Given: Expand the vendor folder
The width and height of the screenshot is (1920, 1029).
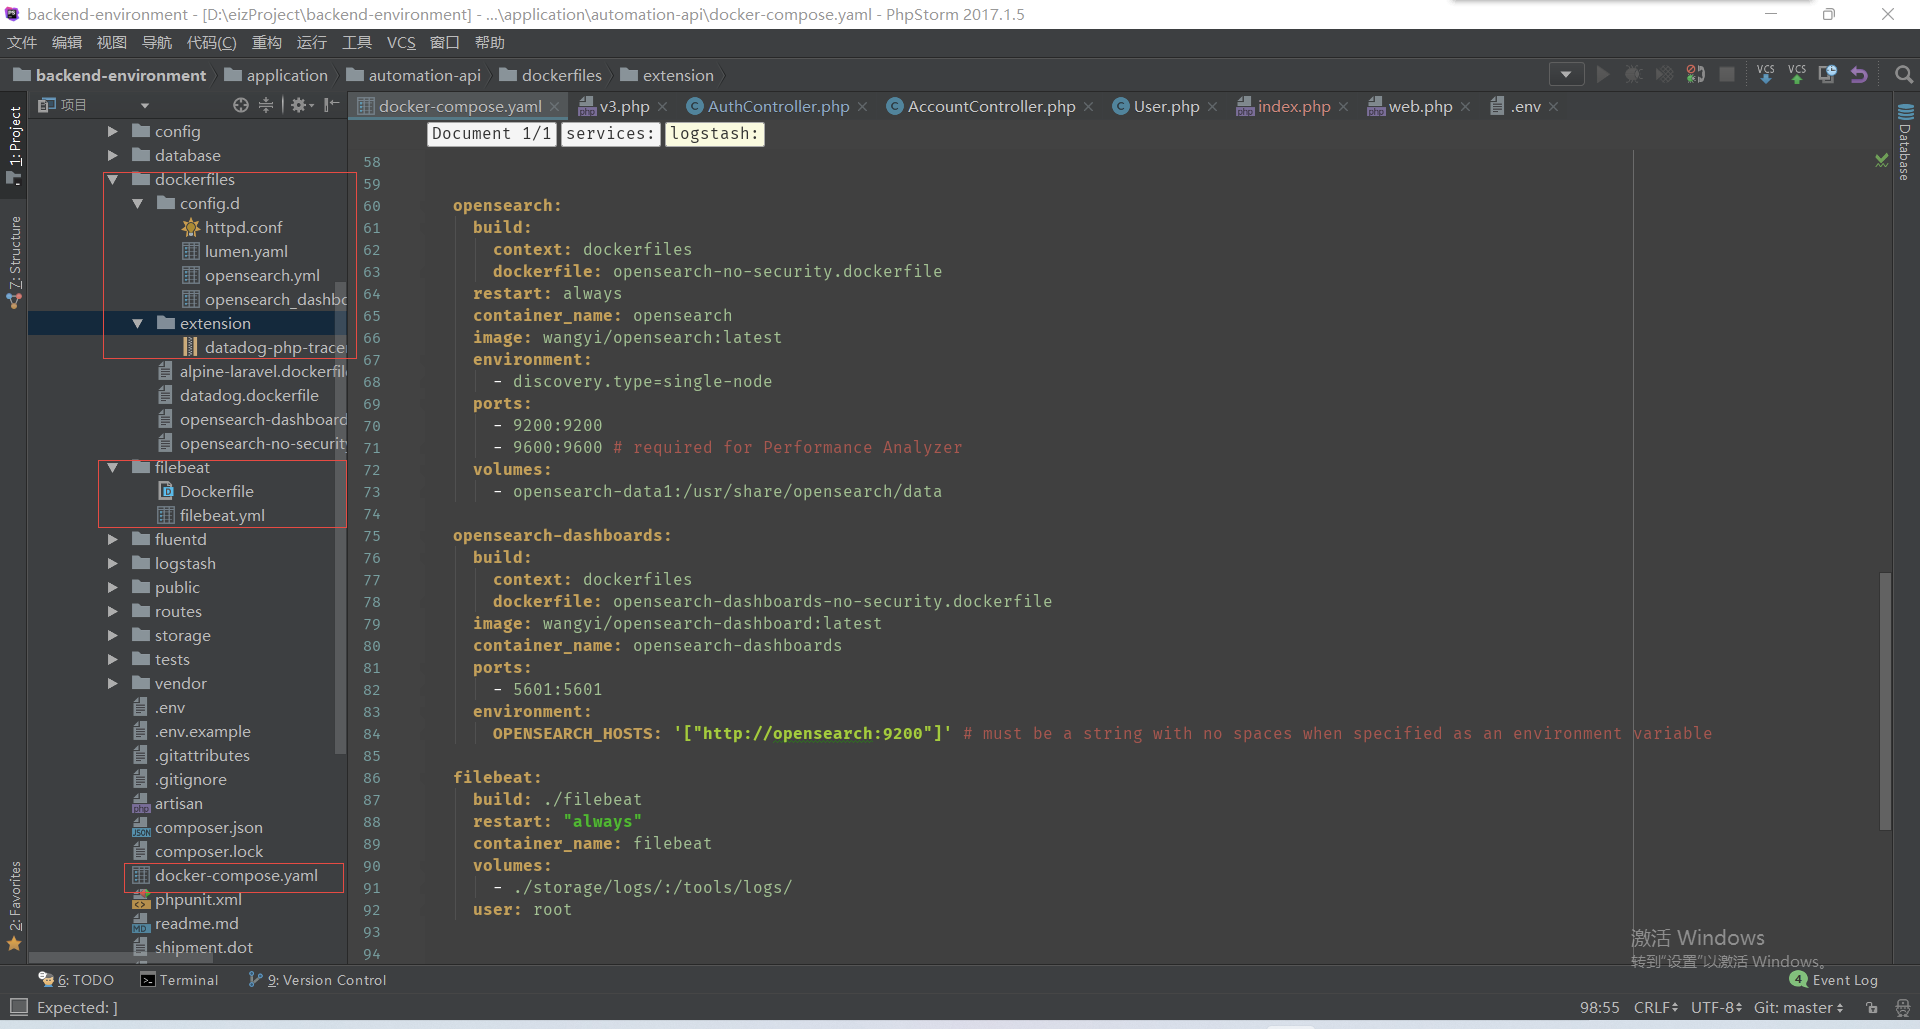Looking at the screenshot, I should [113, 683].
